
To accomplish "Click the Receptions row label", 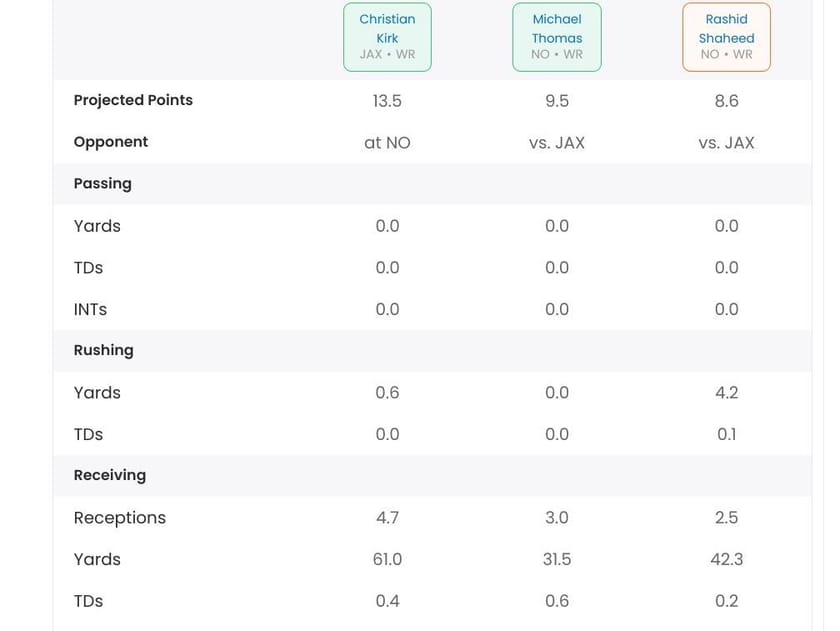I will (x=120, y=517).
